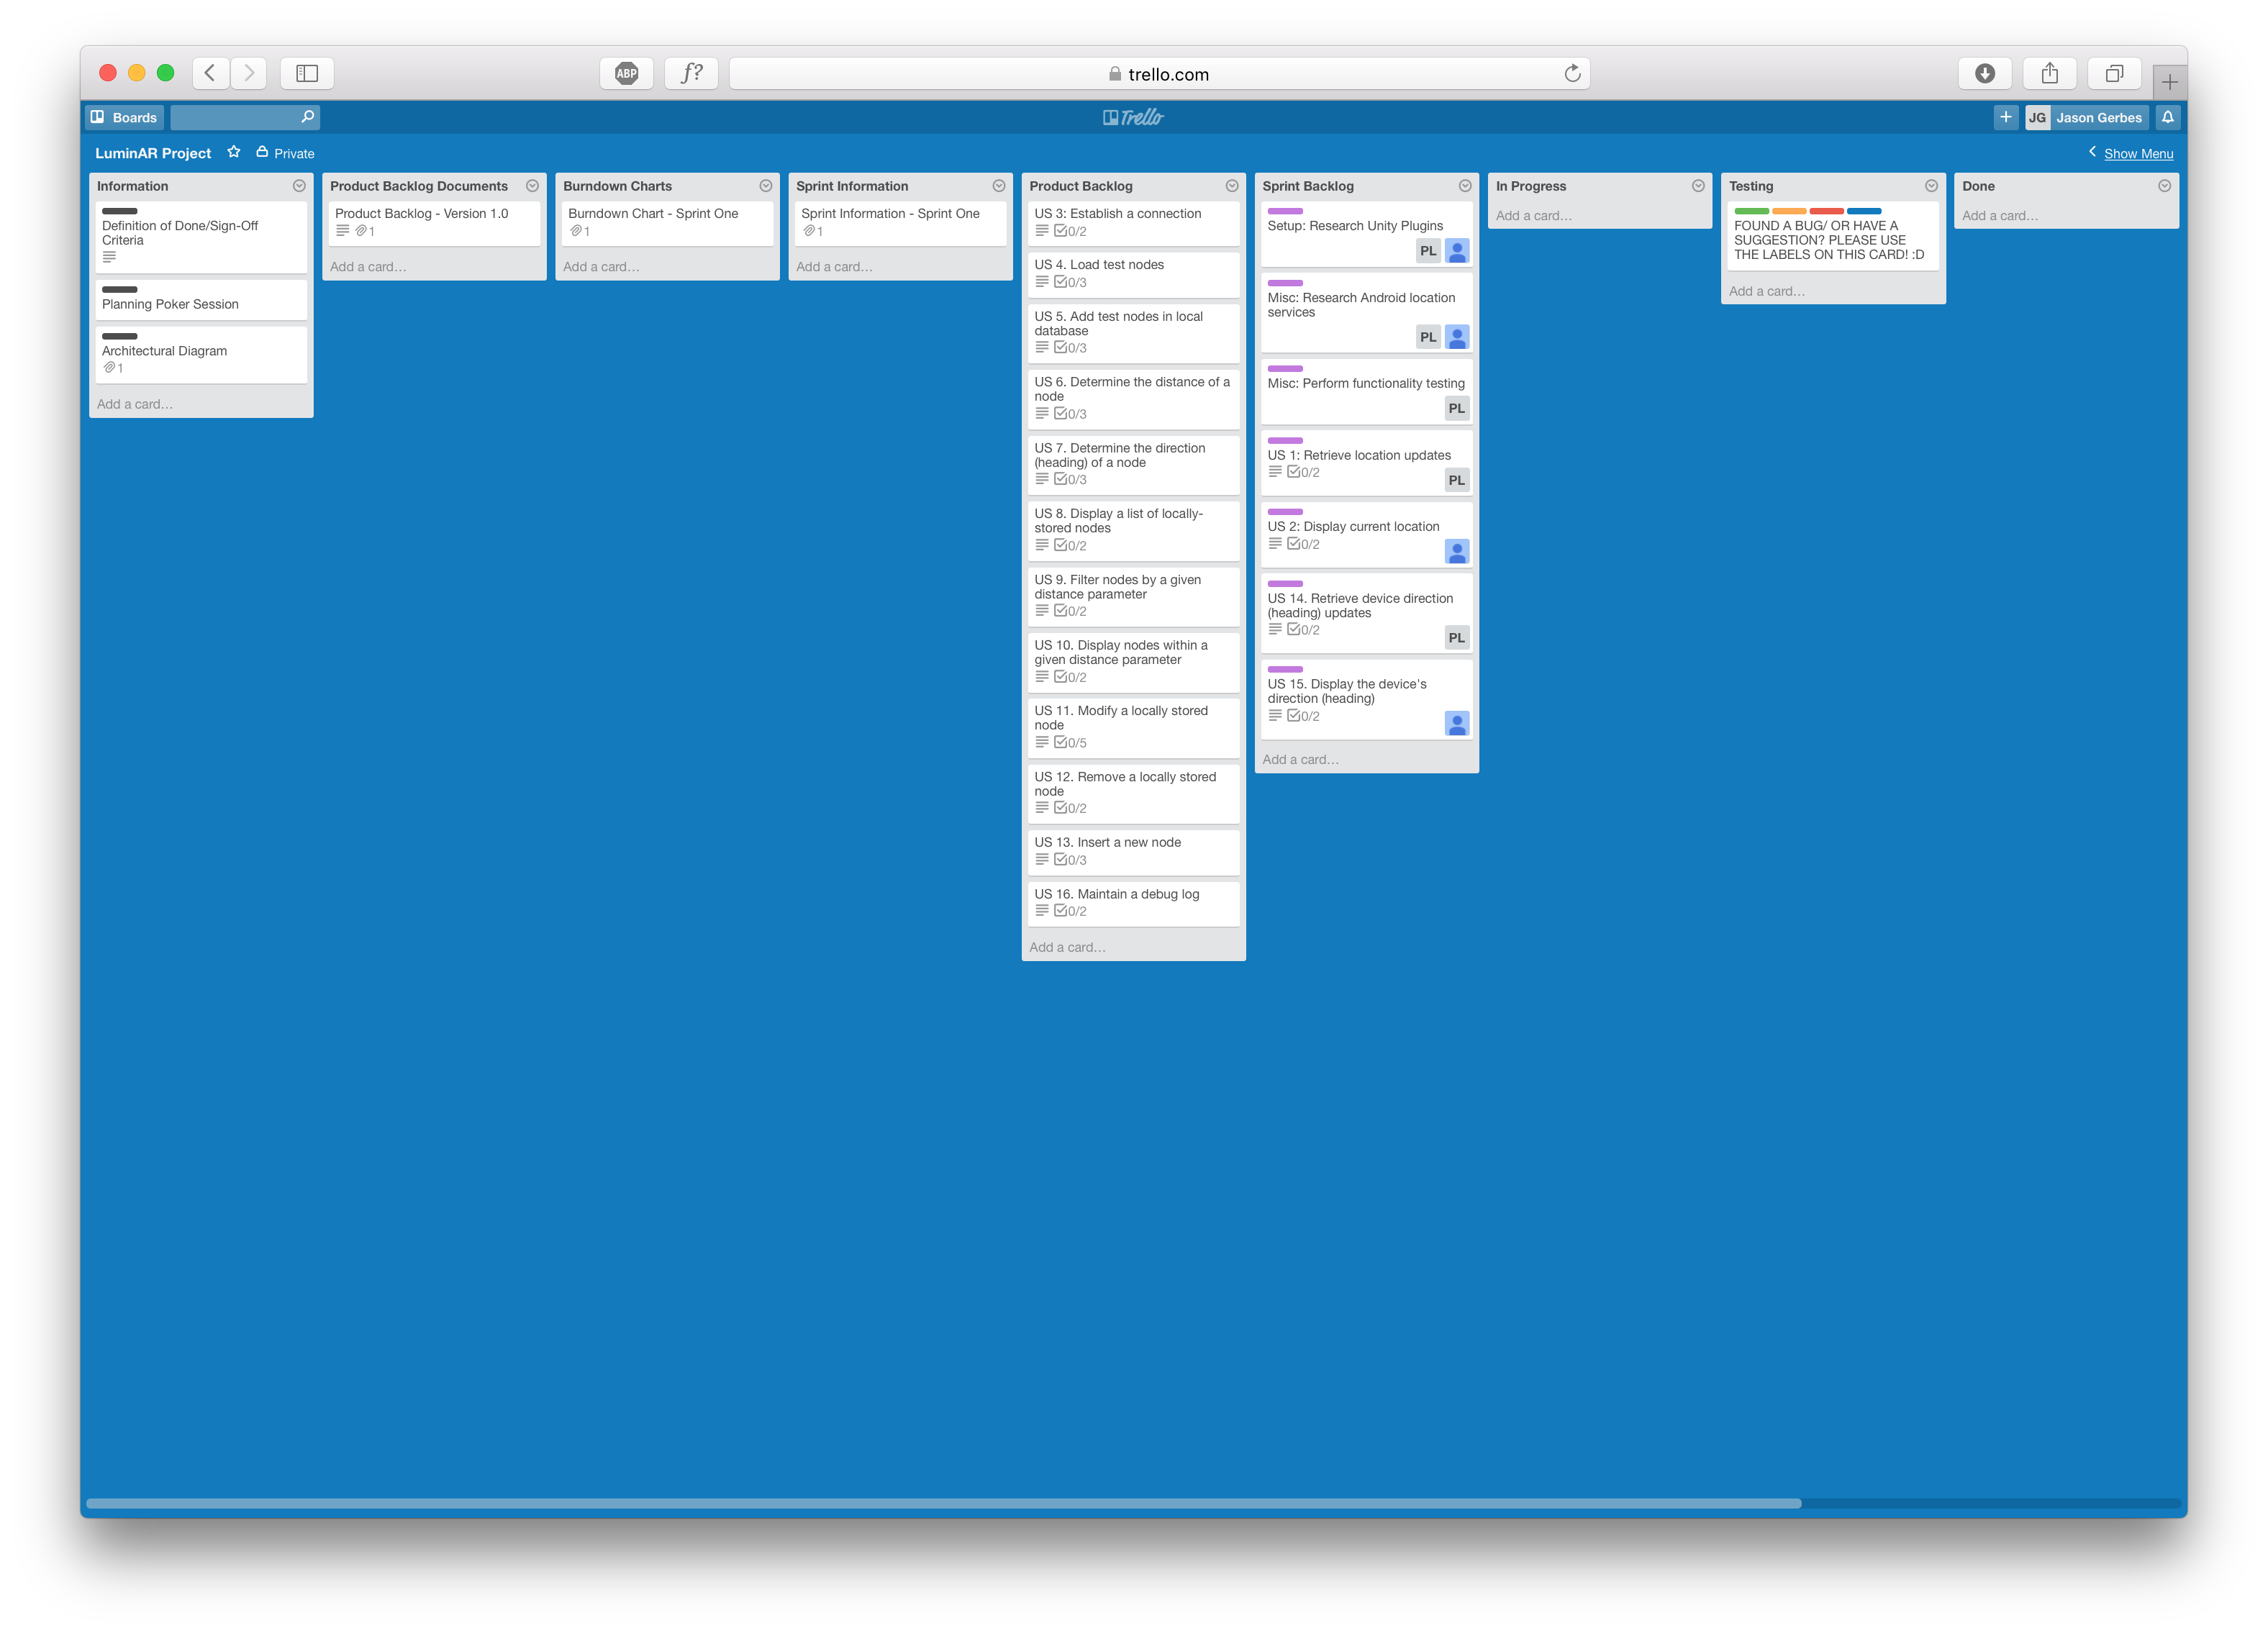Image resolution: width=2268 pixels, height=1633 pixels.
Task: Click the JG user avatar
Action: 2037,117
